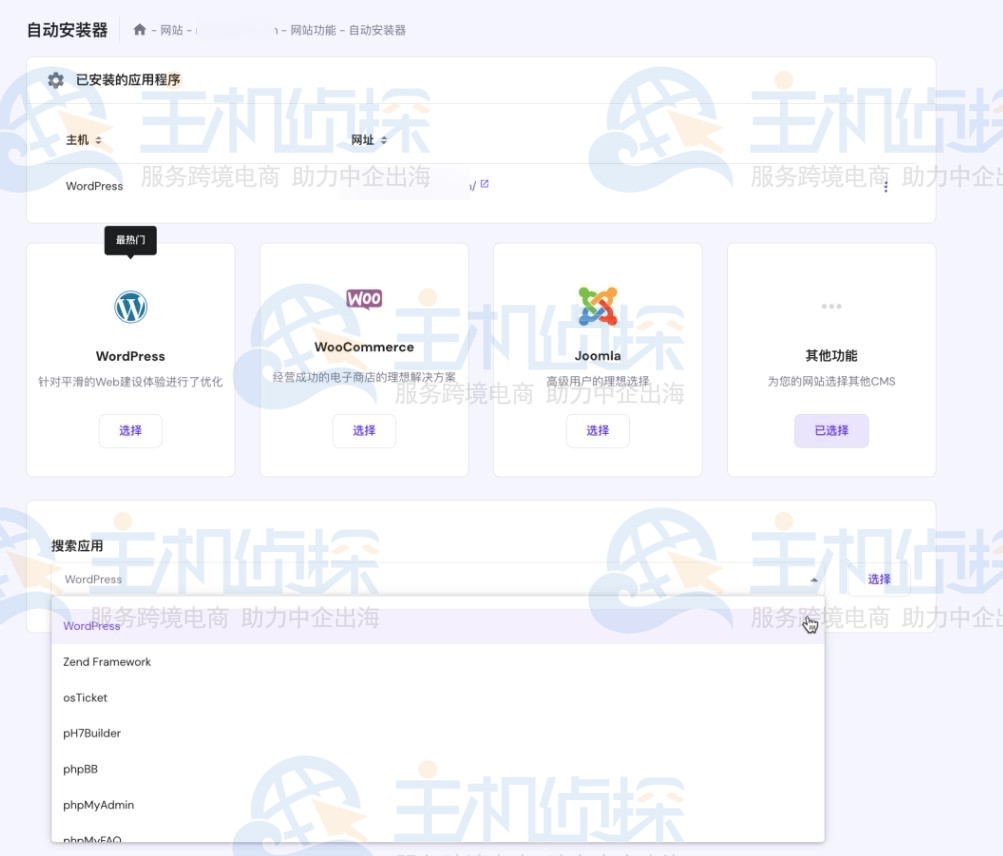Collapse the search application dropdown arrow
Screen dimensions: 1003x856
tap(814, 580)
